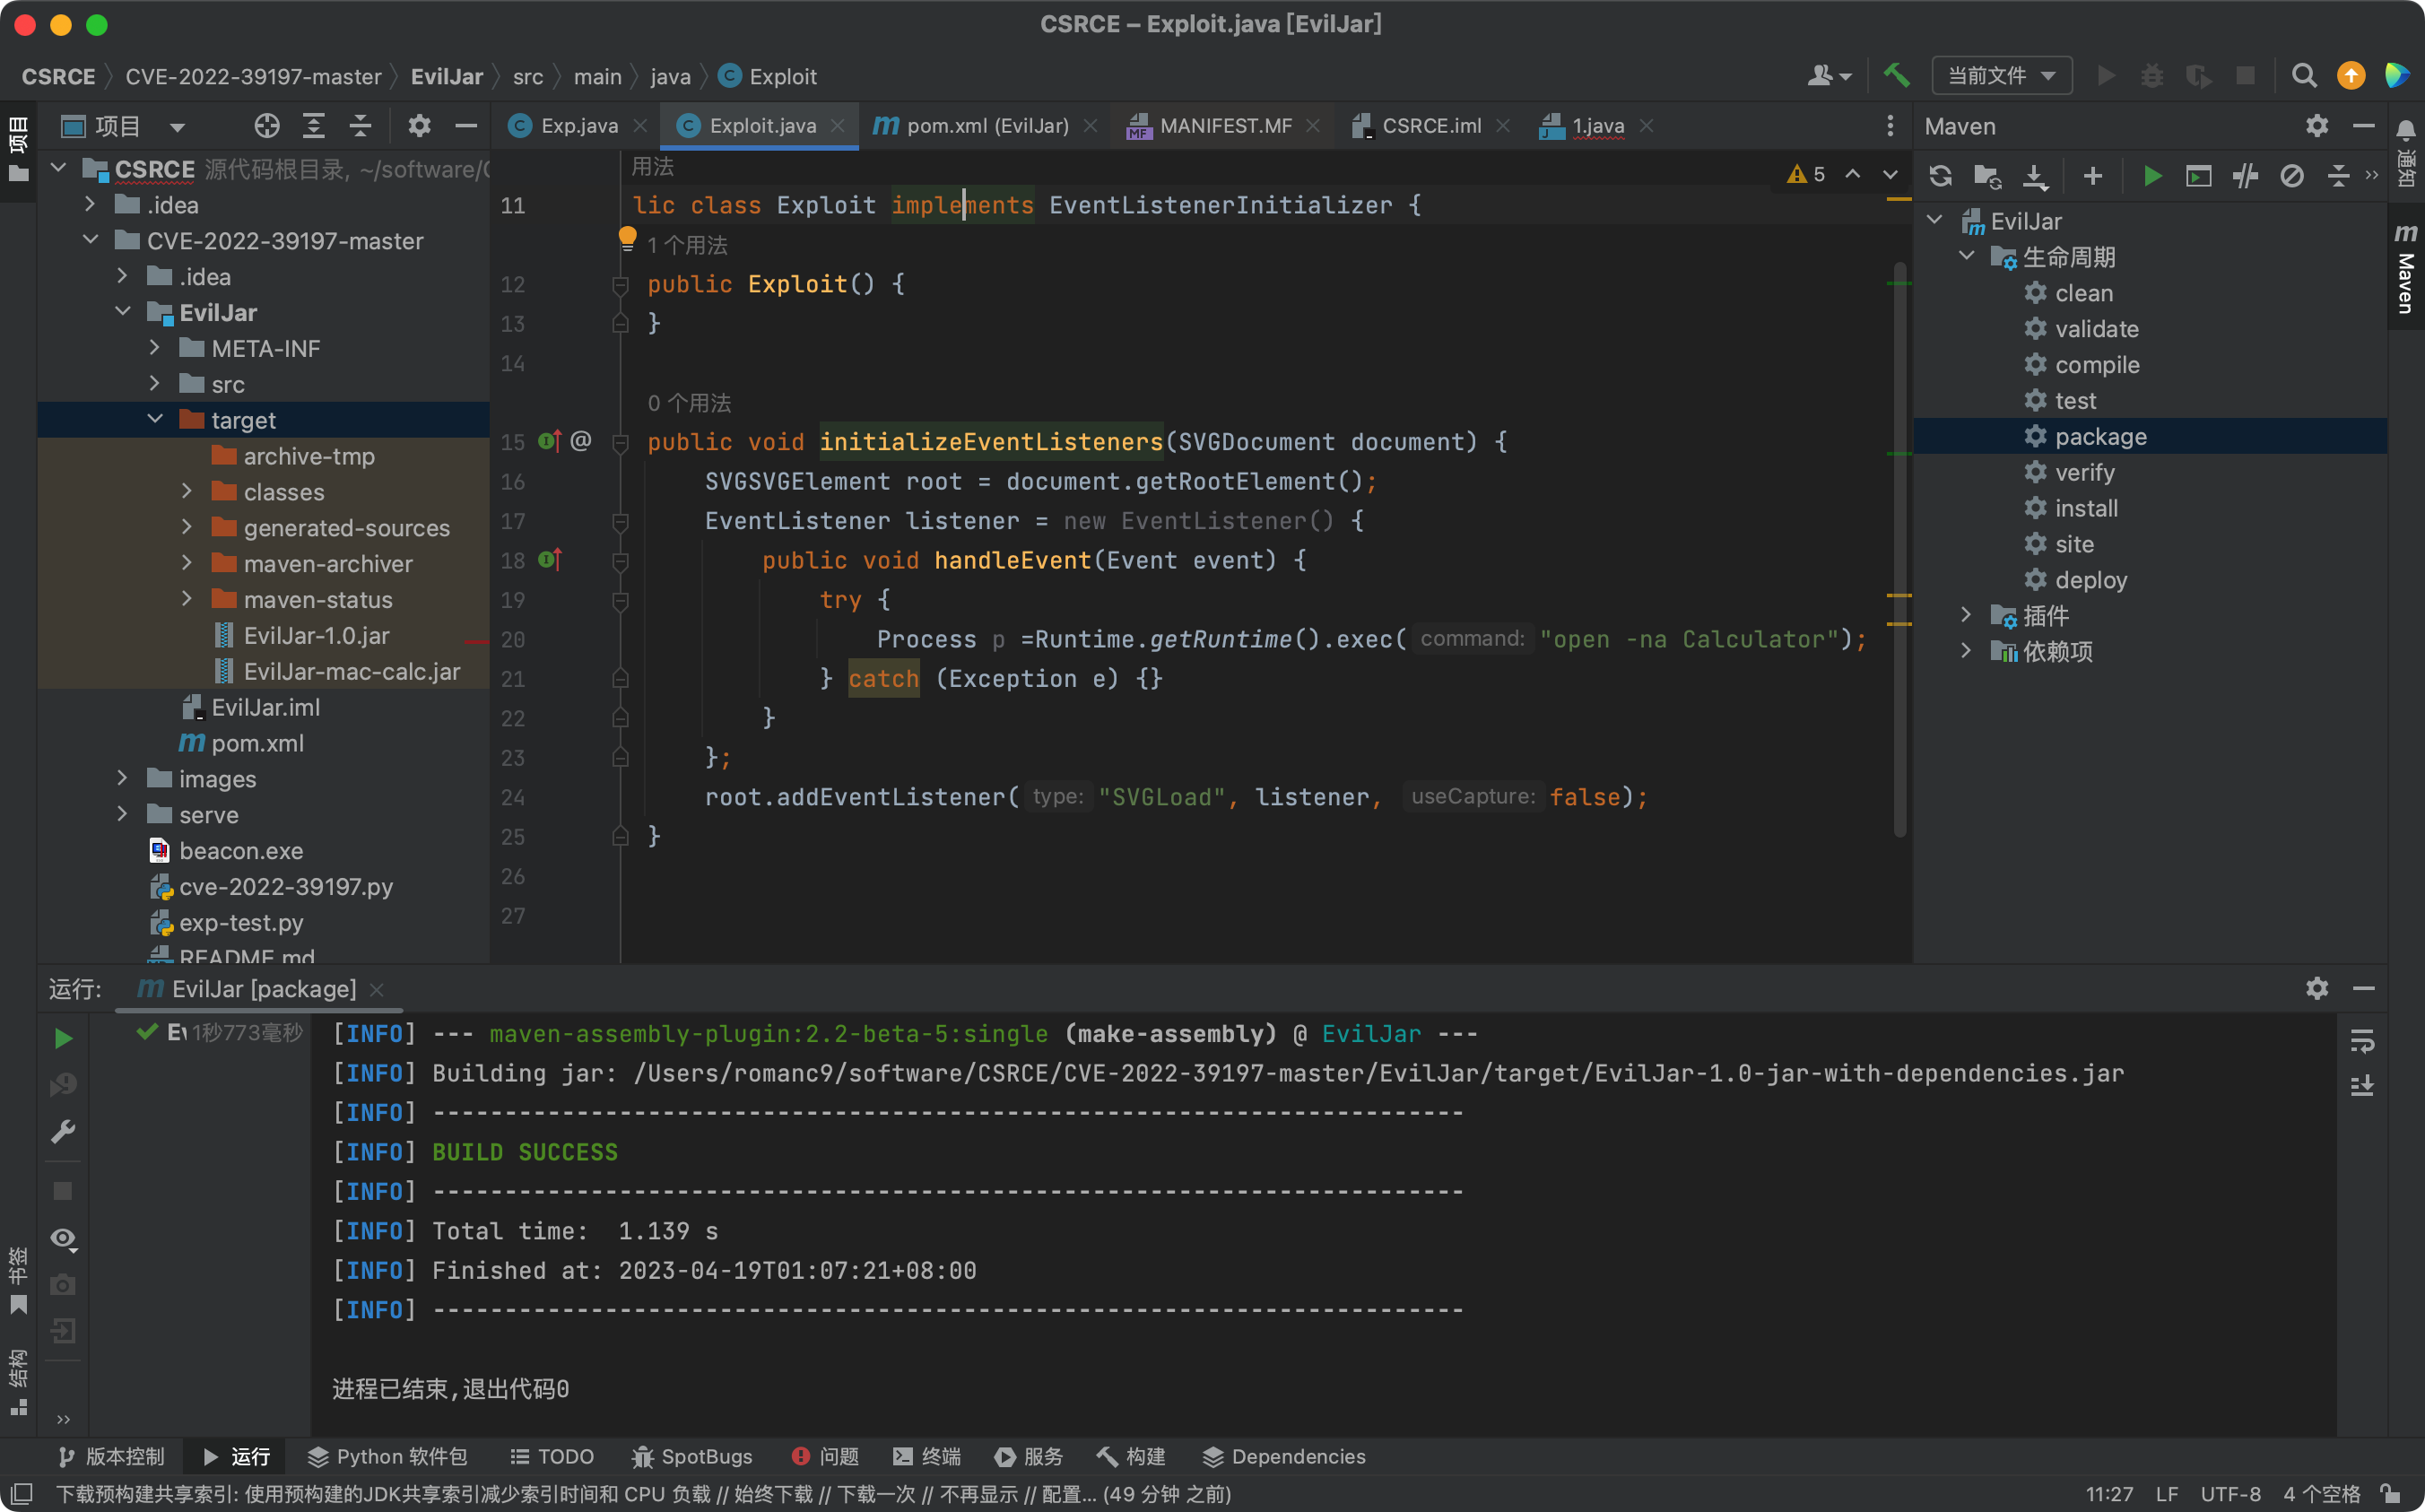Open notifications bell in right sidebar
Viewport: 2425px width, 1512px height.
pyautogui.click(x=2406, y=130)
